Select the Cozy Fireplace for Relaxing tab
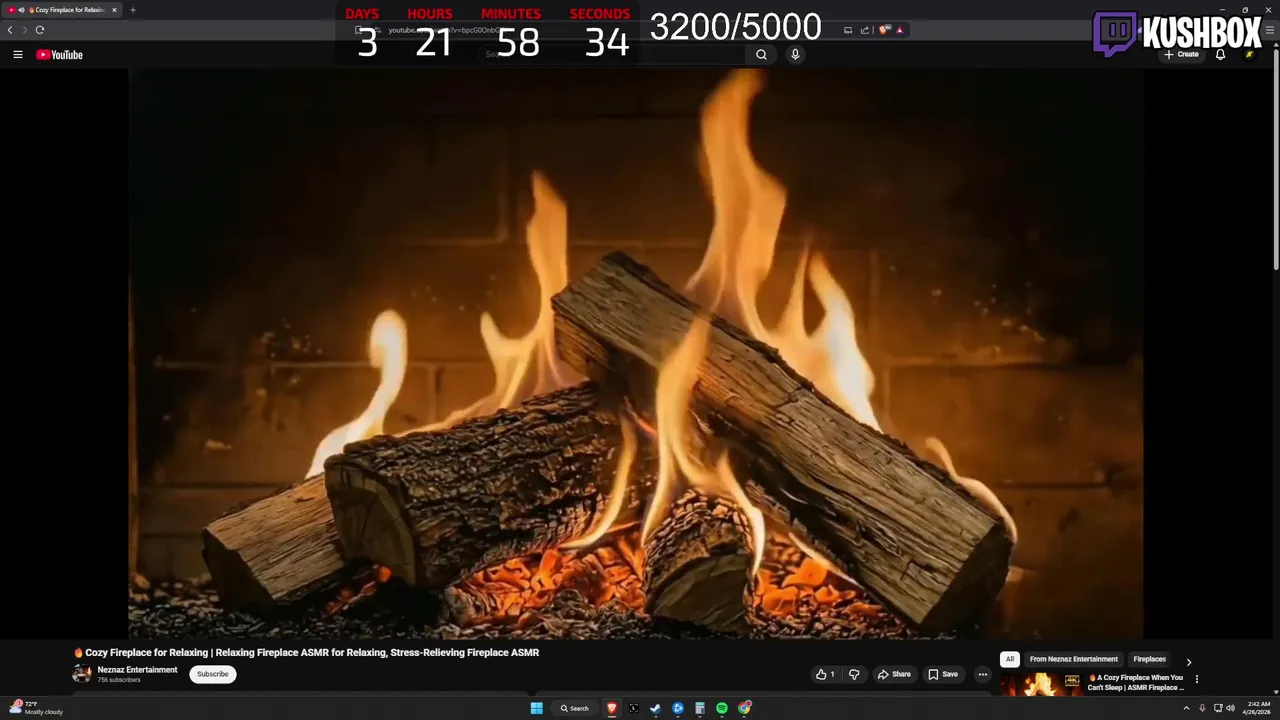Image resolution: width=1280 pixels, height=720 pixels. (x=63, y=10)
